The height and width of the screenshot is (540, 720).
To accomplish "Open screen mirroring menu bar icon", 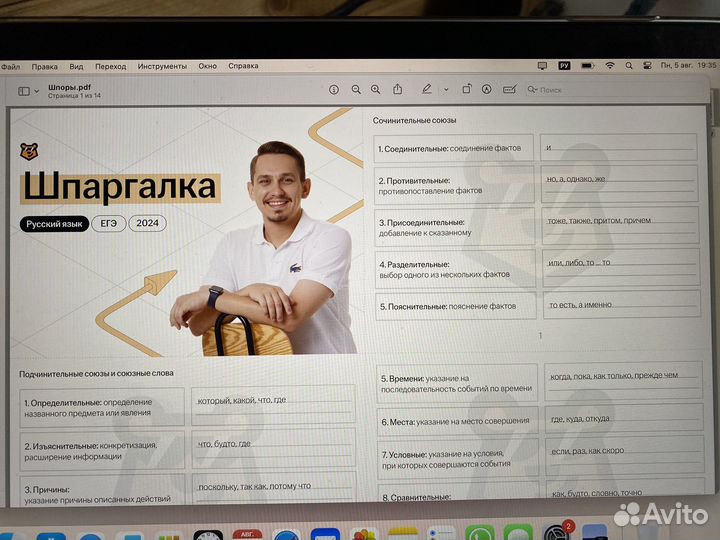I will (x=542, y=66).
